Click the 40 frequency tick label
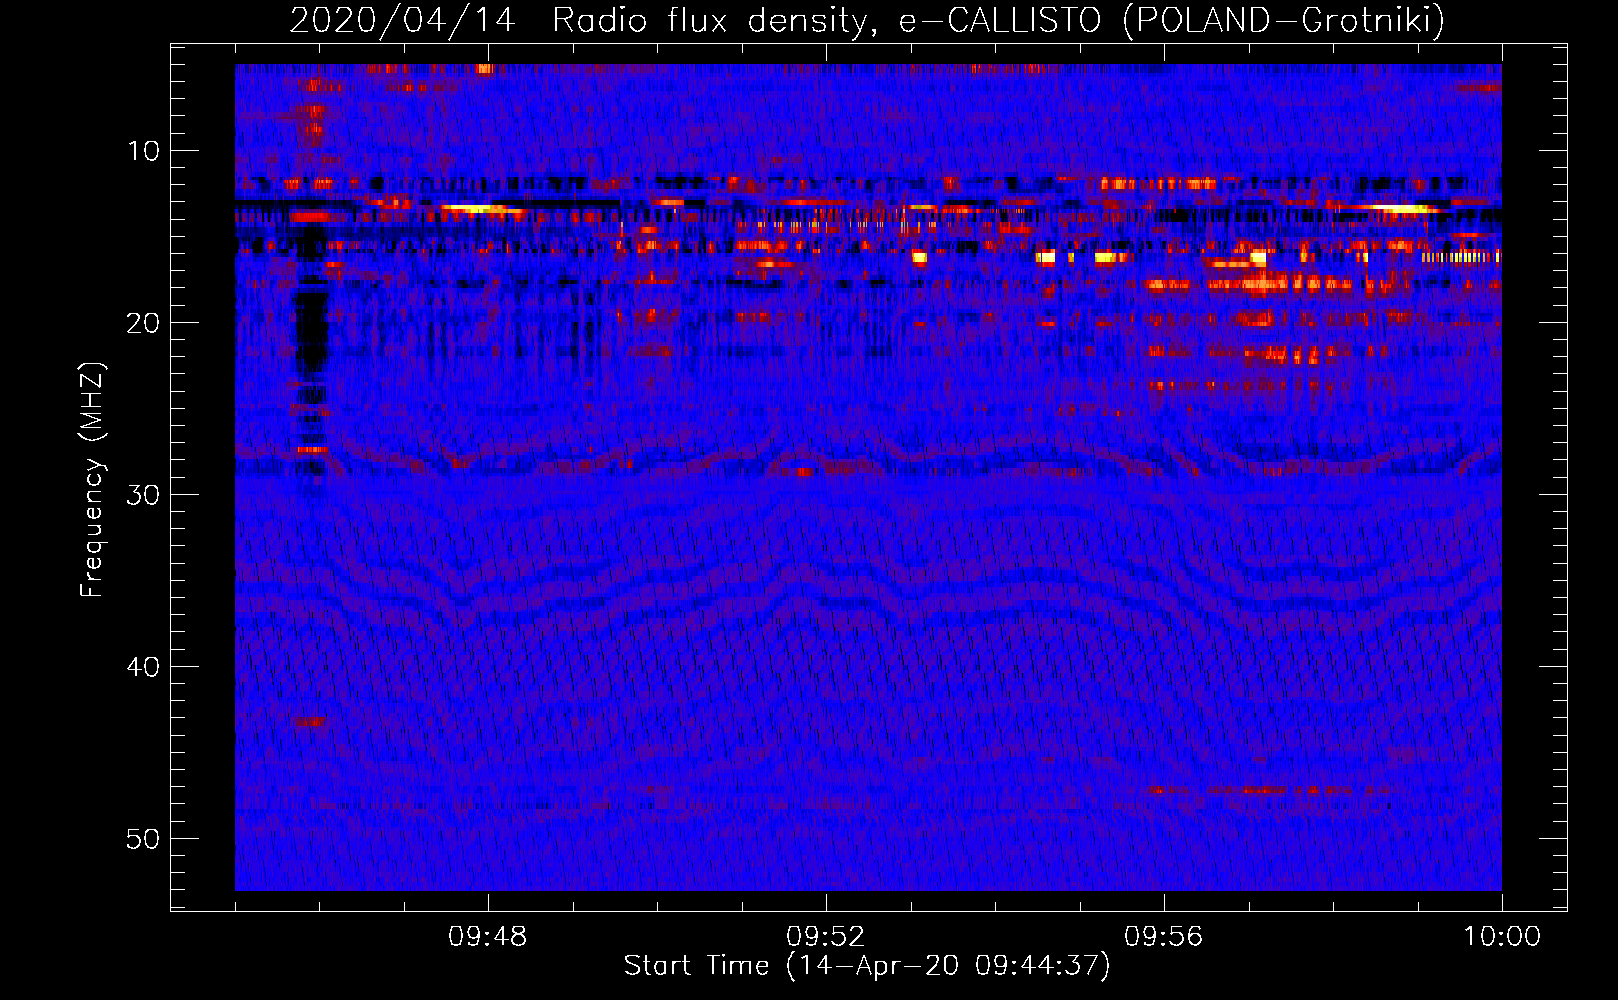The image size is (1618, 1000). click(x=143, y=667)
